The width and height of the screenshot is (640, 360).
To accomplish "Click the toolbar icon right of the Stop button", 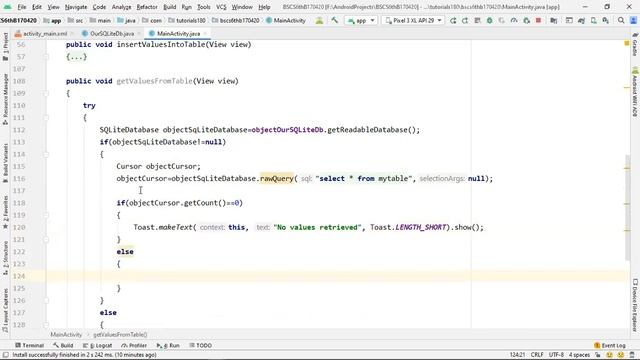I will tap(553, 20).
